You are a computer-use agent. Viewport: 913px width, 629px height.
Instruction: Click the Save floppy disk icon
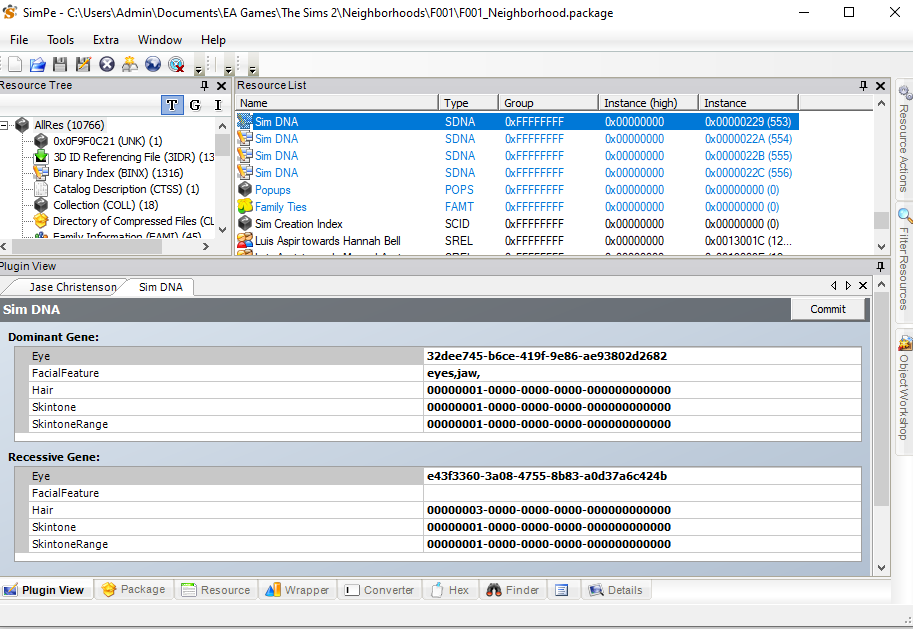click(60, 64)
